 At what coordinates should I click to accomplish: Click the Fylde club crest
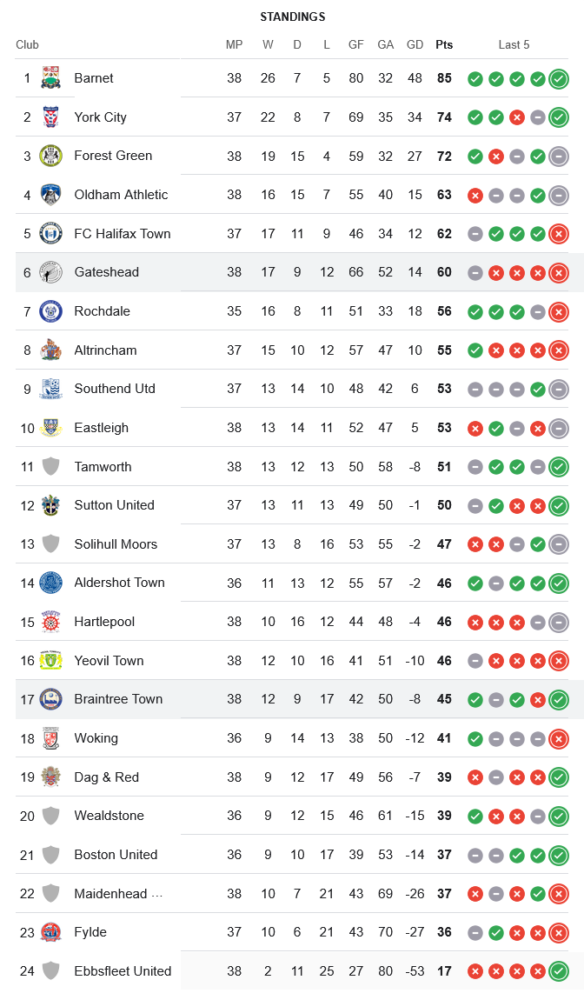coord(51,932)
